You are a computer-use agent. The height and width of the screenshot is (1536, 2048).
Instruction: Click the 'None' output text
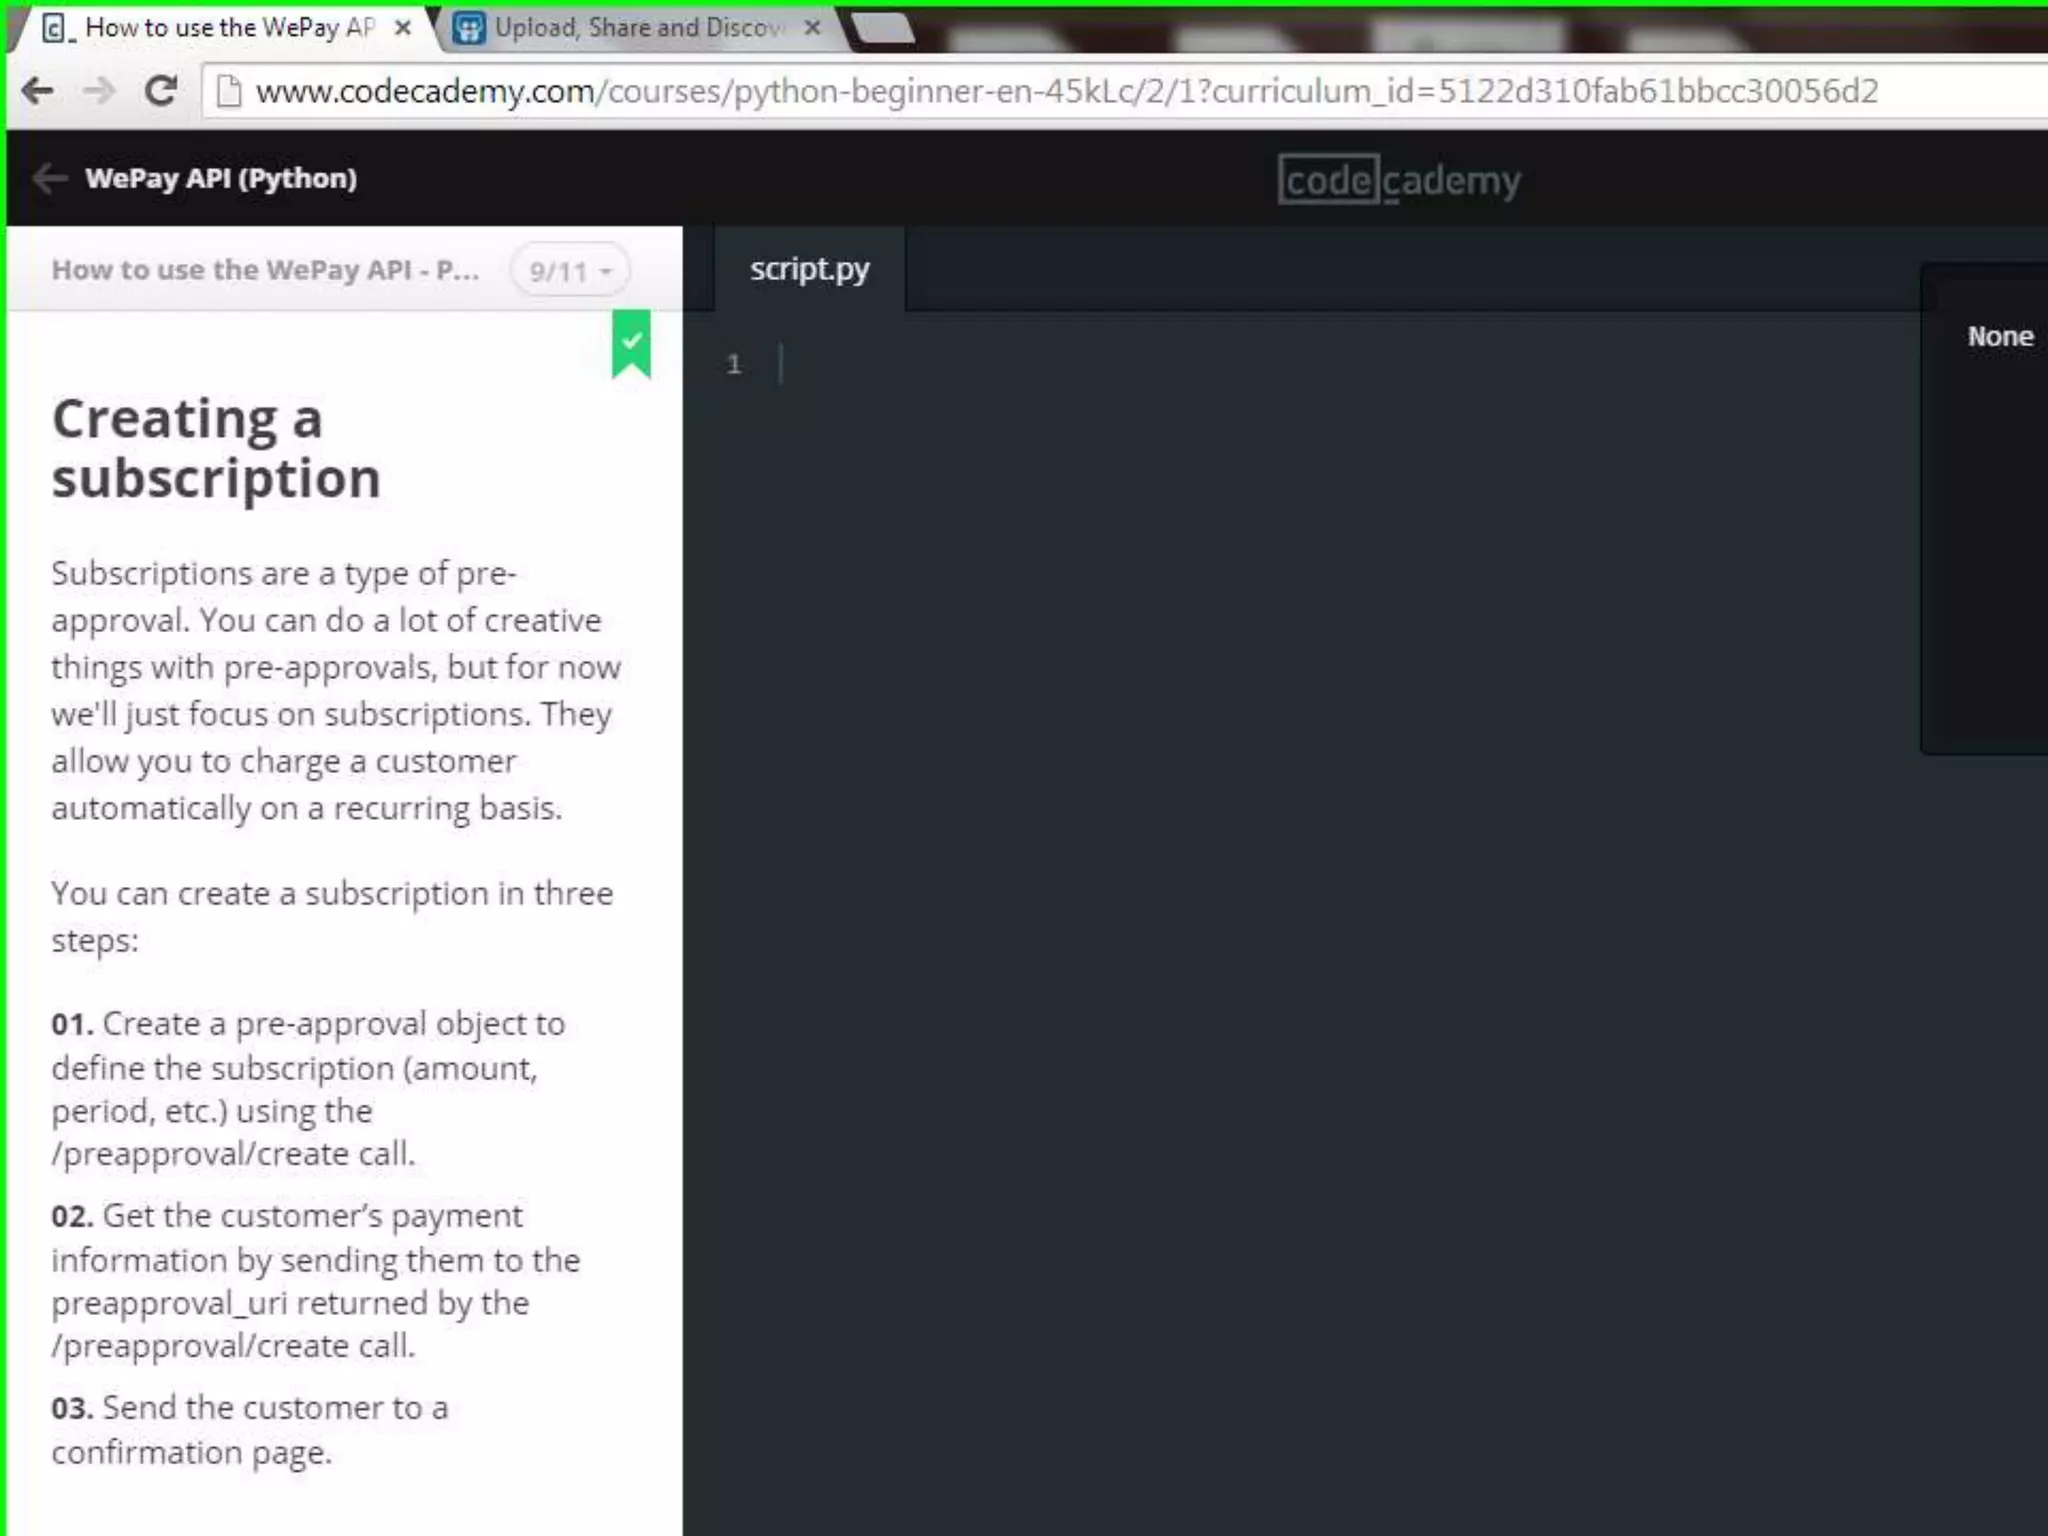tap(2000, 336)
